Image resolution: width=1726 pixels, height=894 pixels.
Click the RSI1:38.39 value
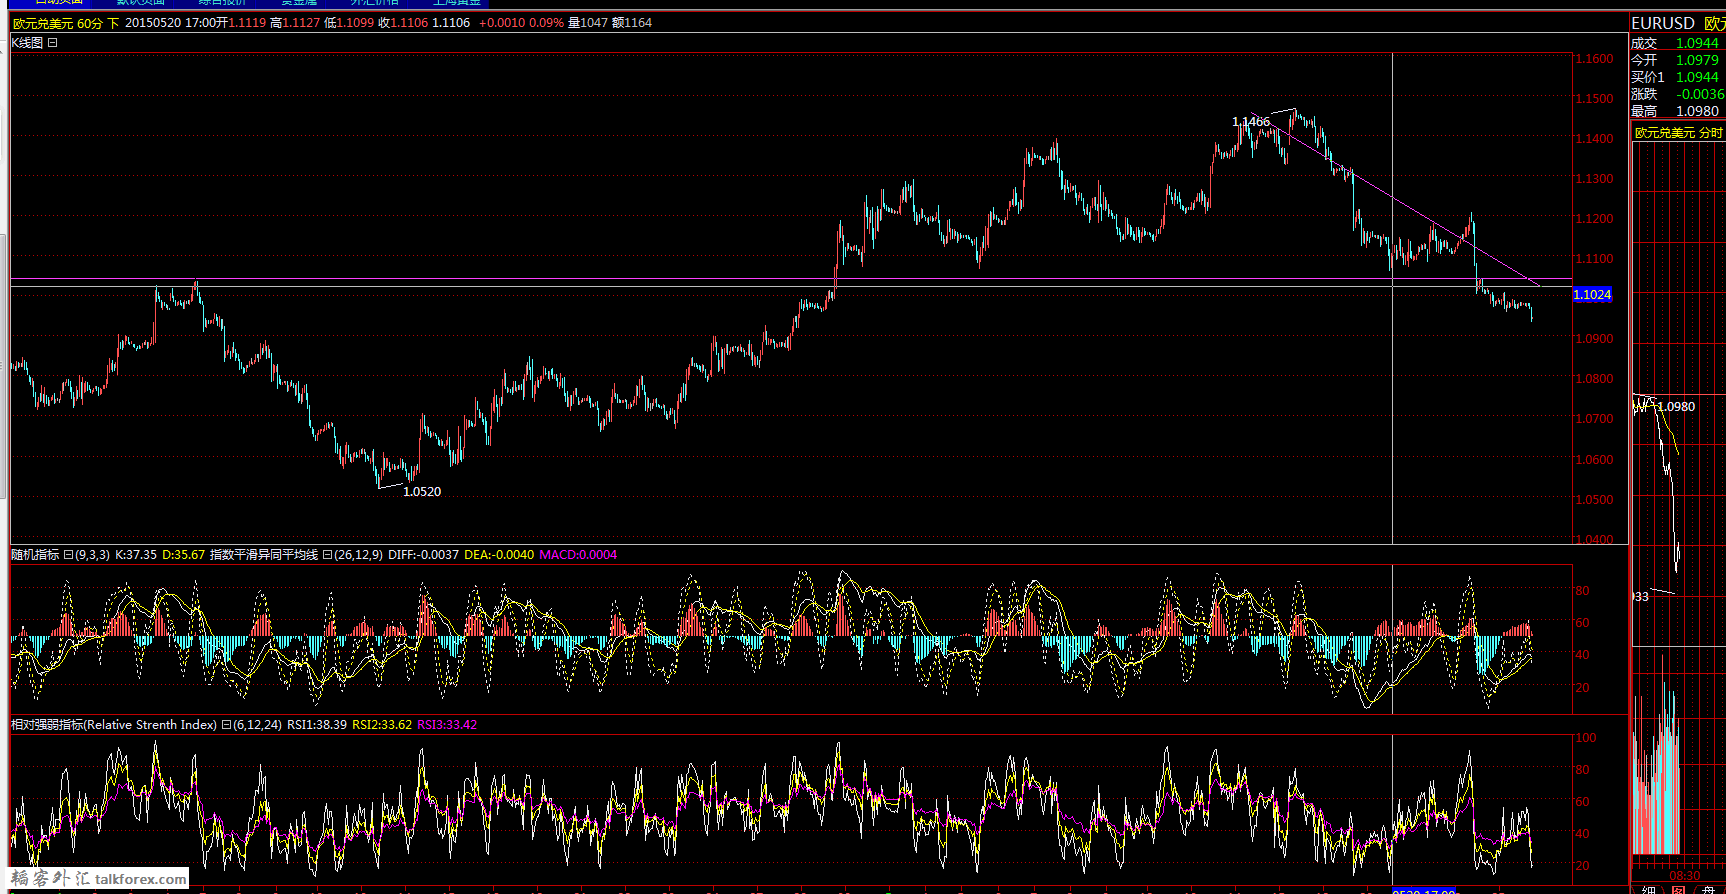pos(317,725)
